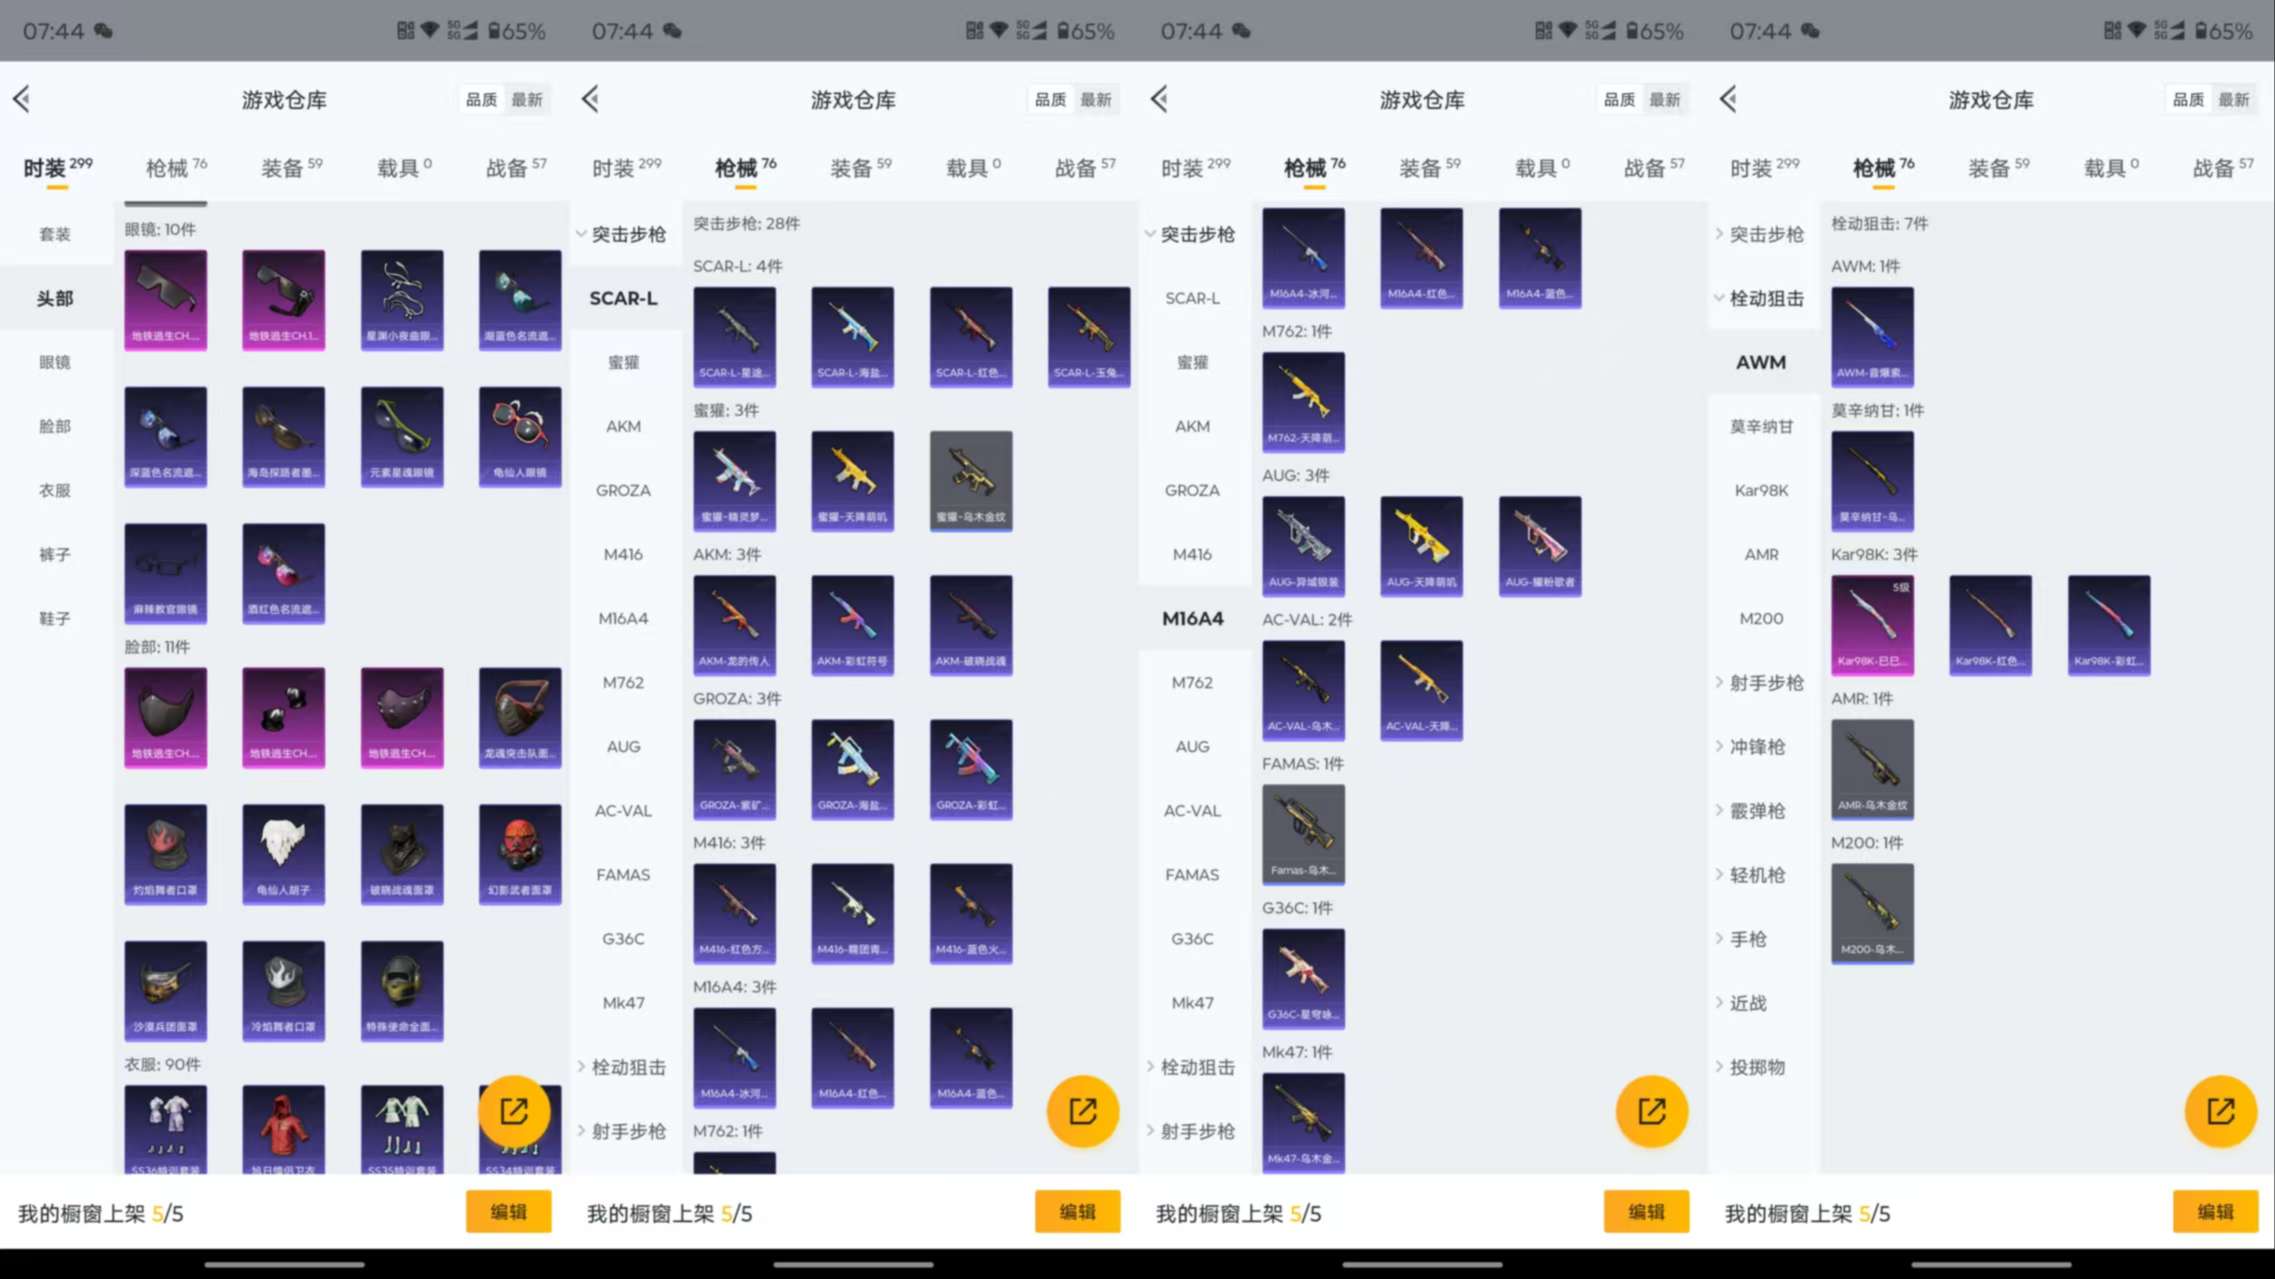
Task: Open the 冷焰舞者口罩 mask item
Action: point(284,991)
